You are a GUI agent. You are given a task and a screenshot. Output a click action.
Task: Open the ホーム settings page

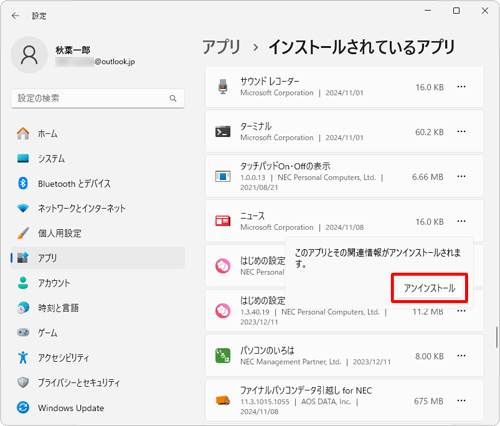[98, 133]
